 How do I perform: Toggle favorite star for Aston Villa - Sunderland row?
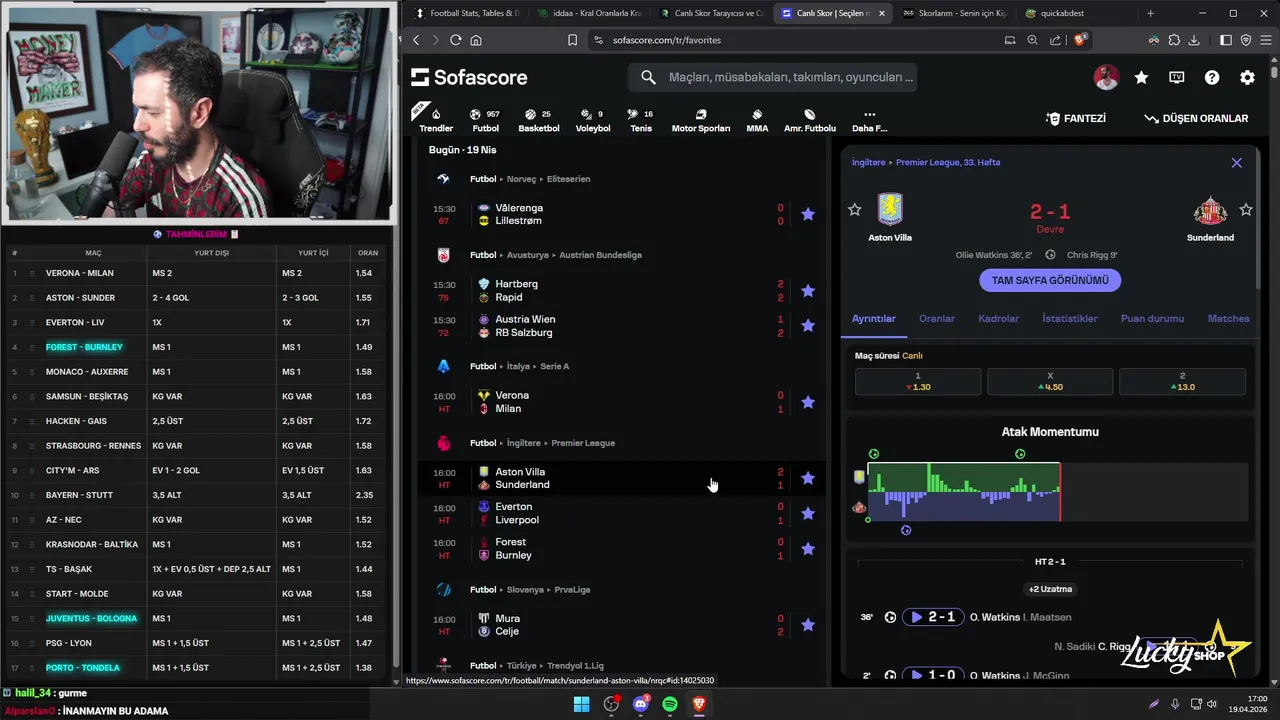tap(808, 478)
